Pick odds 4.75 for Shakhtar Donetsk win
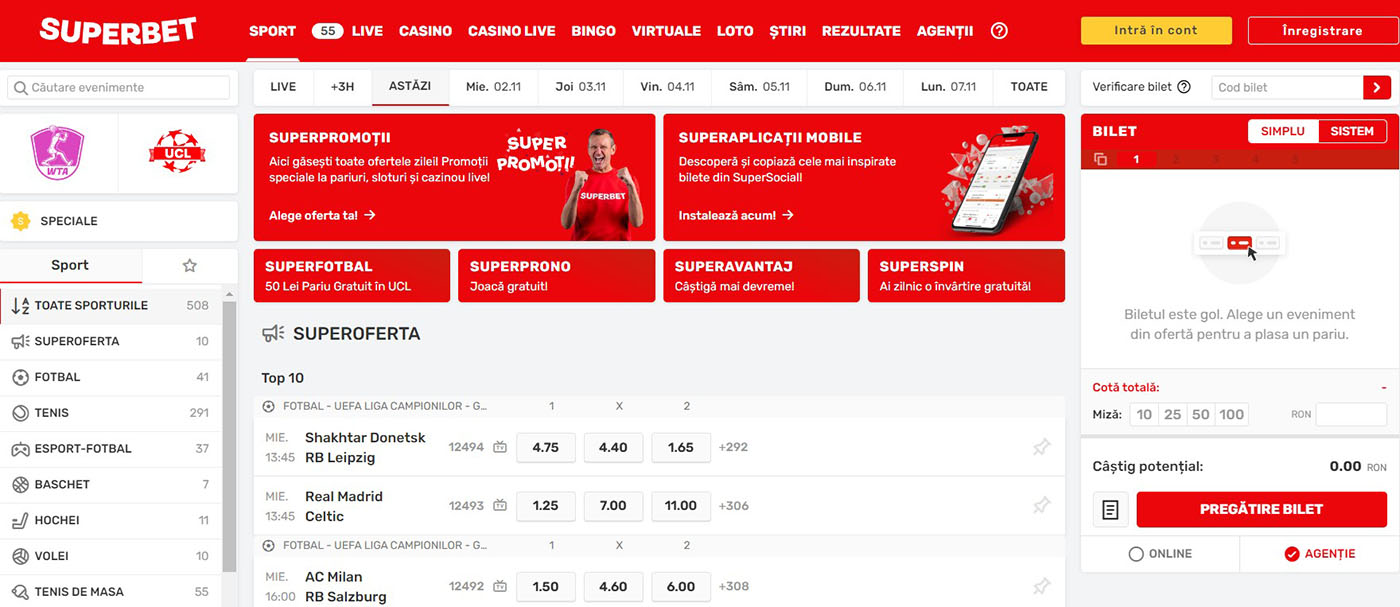 (x=546, y=448)
